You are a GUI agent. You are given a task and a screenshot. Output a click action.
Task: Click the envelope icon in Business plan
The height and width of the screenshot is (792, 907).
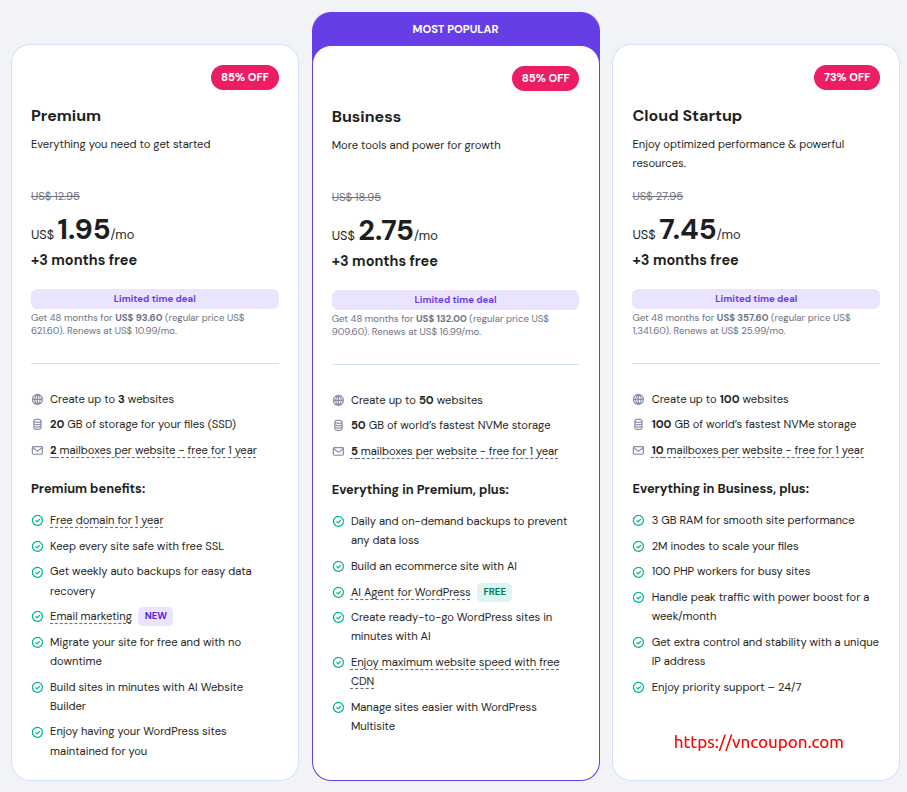(x=338, y=452)
